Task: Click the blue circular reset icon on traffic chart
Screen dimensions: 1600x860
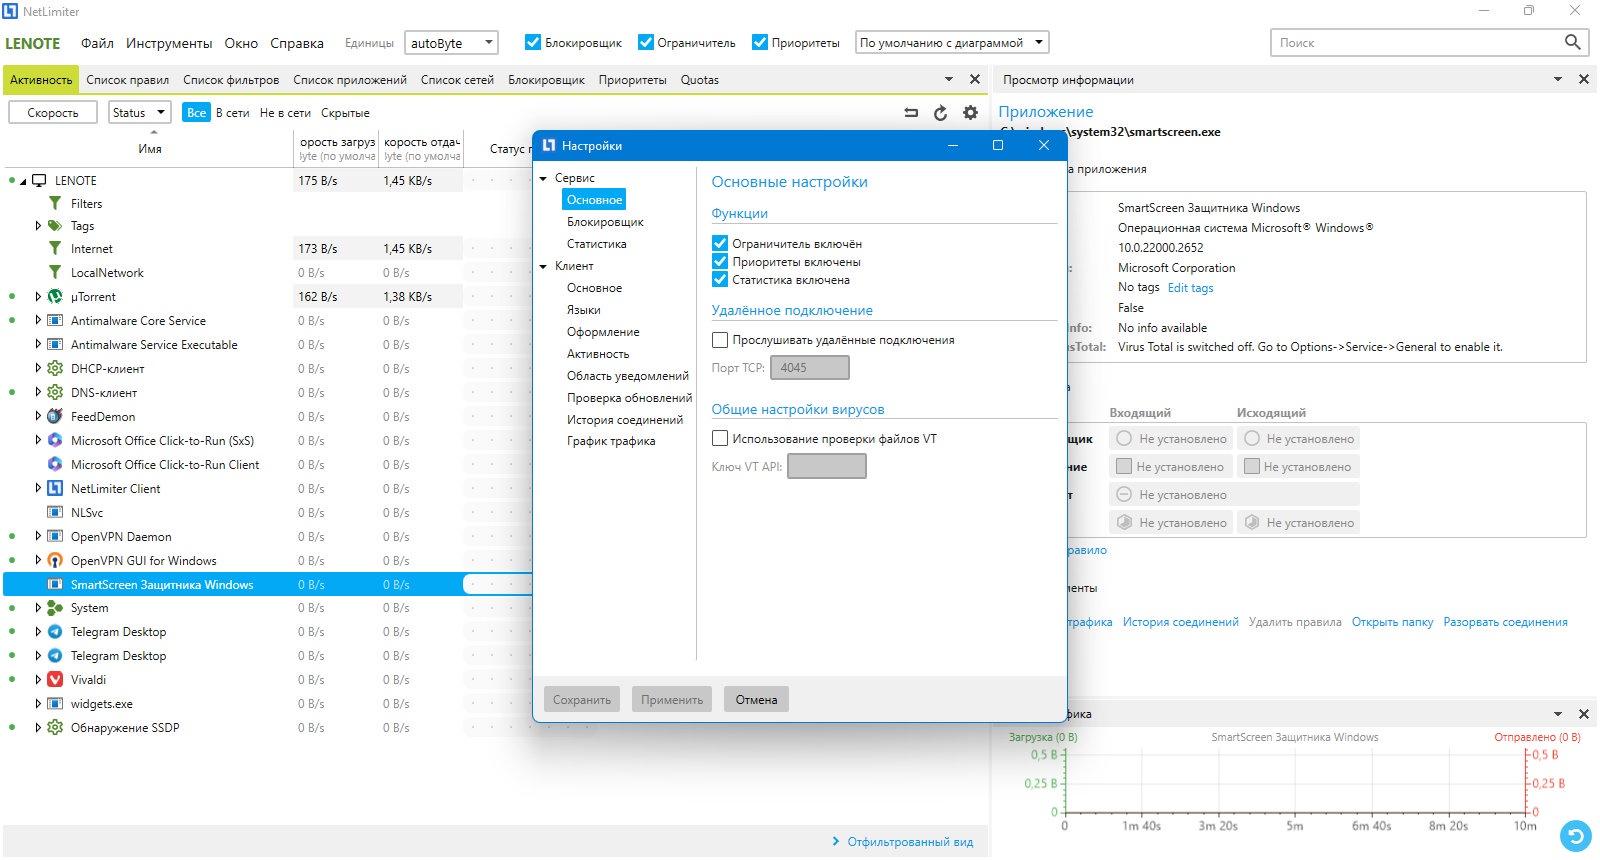Action: [x=1575, y=834]
